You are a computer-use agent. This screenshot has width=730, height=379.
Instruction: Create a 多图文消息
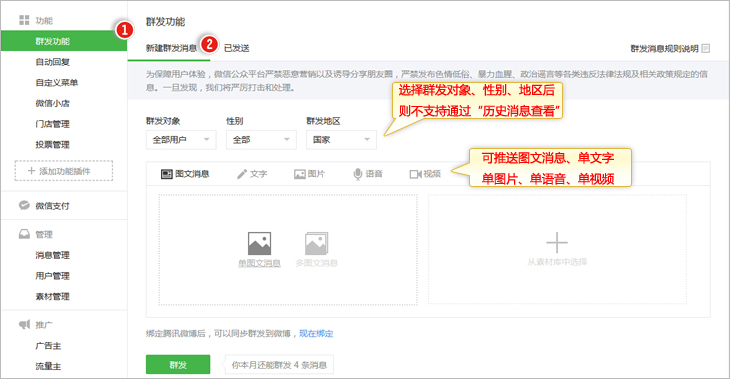click(x=317, y=250)
